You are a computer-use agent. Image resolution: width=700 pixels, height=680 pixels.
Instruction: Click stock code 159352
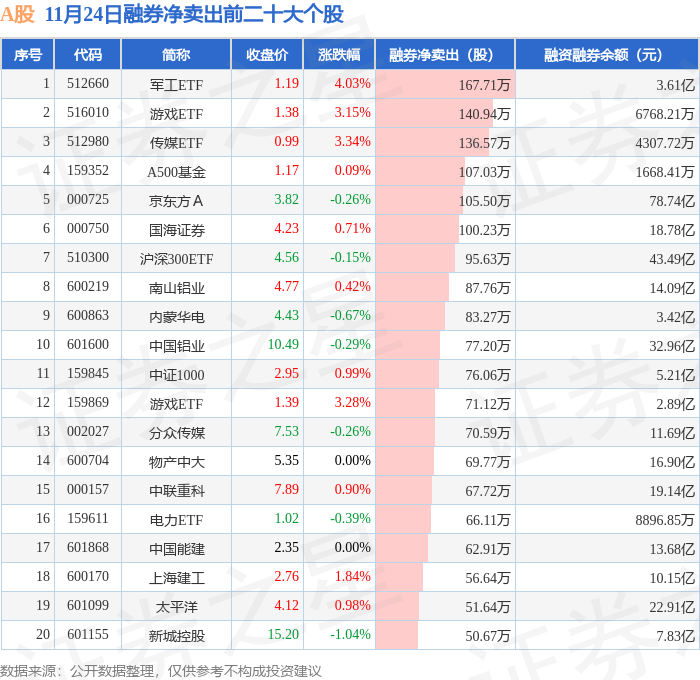click(x=88, y=171)
